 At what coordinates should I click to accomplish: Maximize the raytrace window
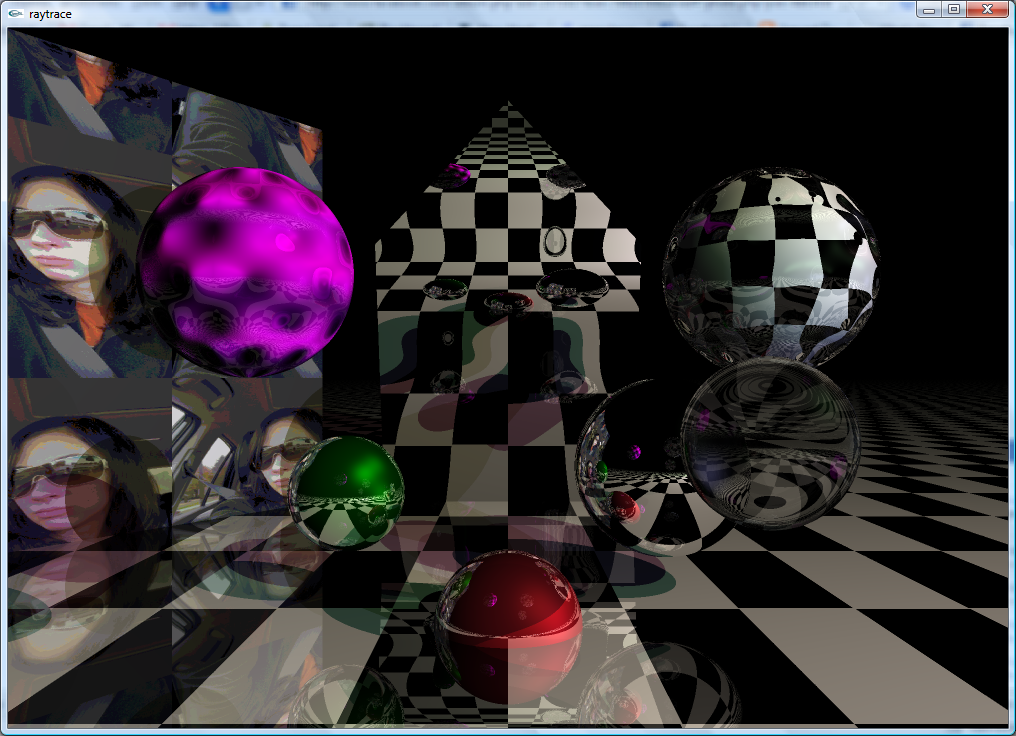point(954,10)
